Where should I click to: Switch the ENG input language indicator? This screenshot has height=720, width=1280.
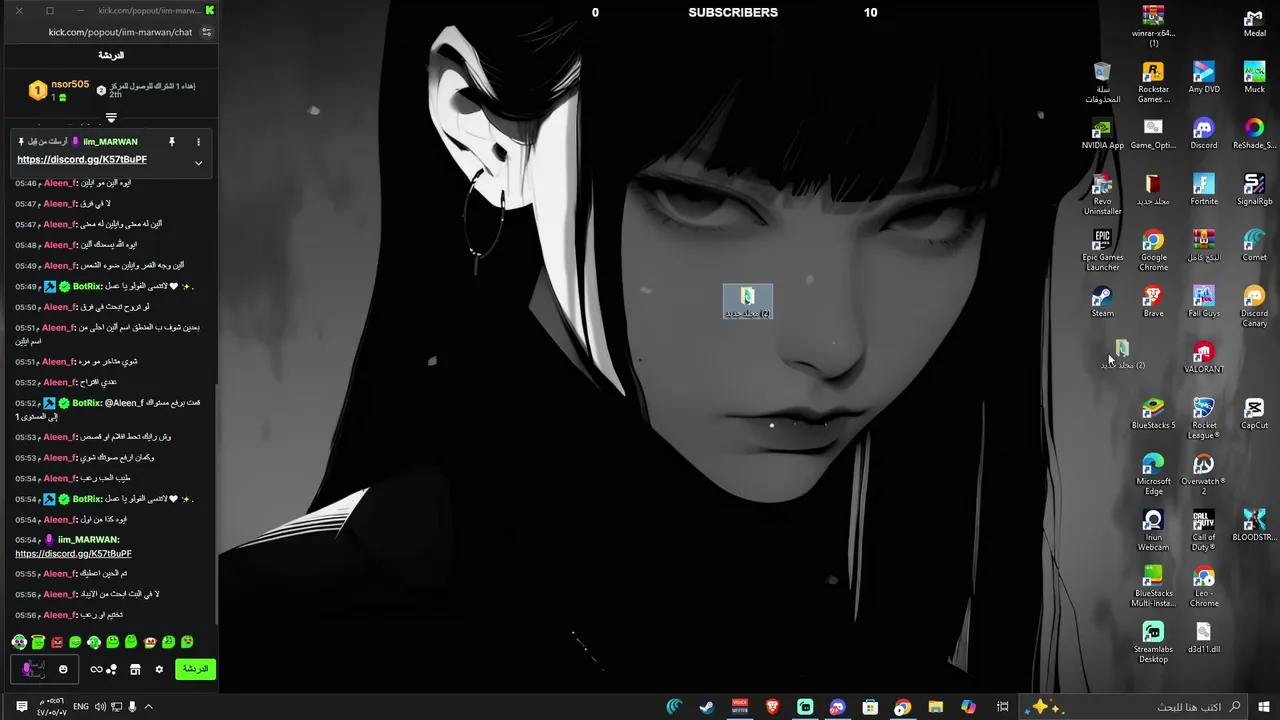coord(81,707)
